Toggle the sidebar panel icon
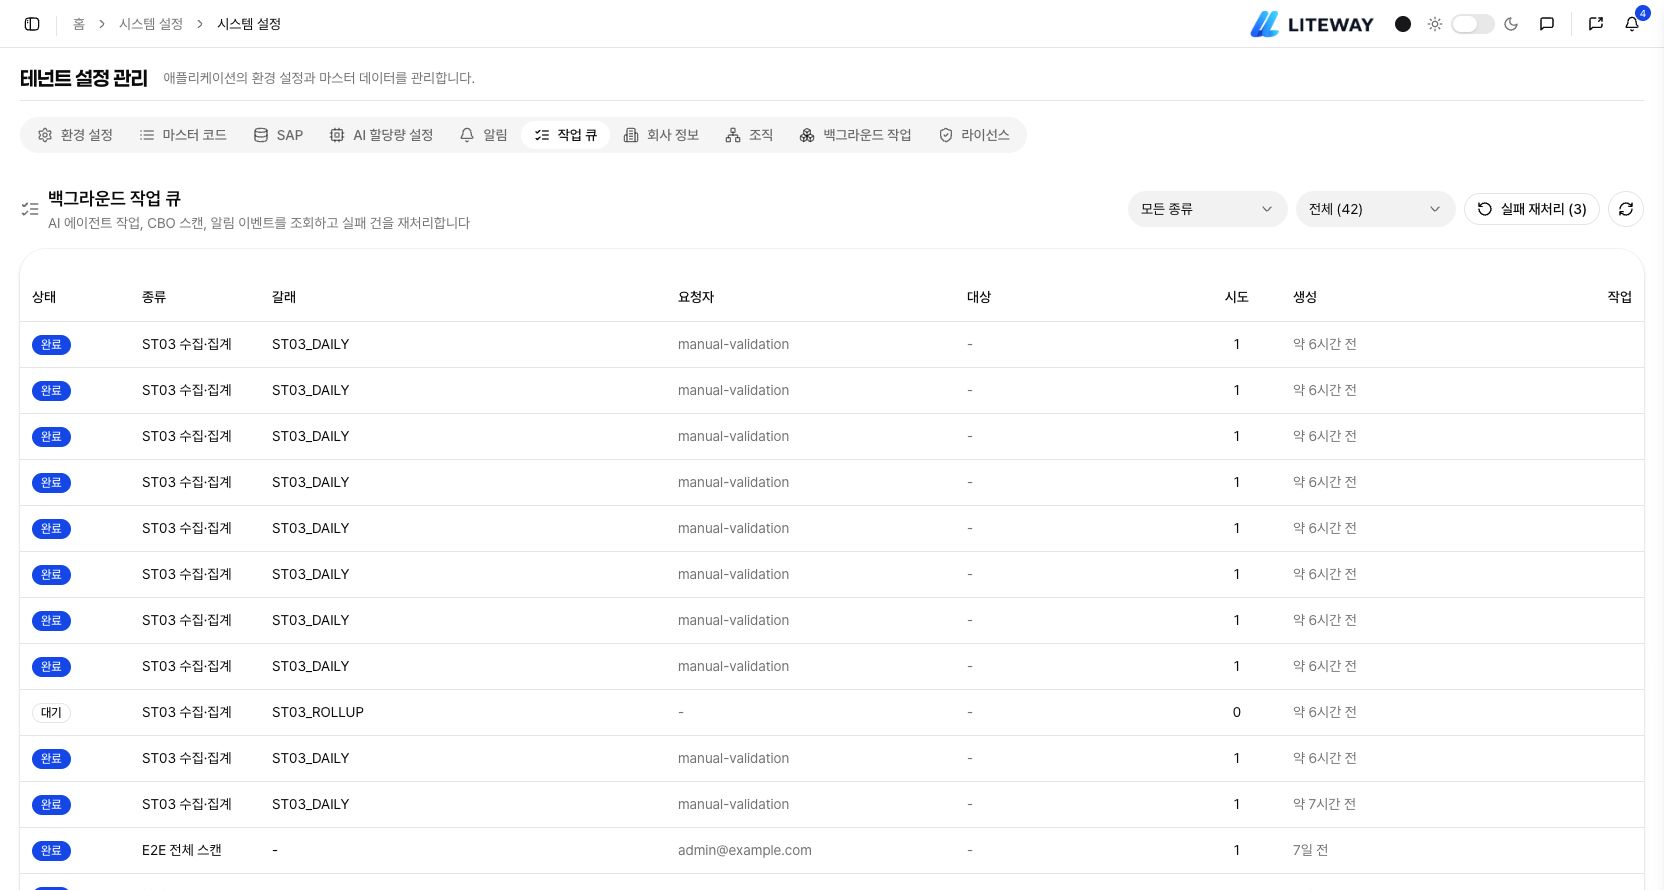This screenshot has height=890, width=1664. click(x=32, y=24)
